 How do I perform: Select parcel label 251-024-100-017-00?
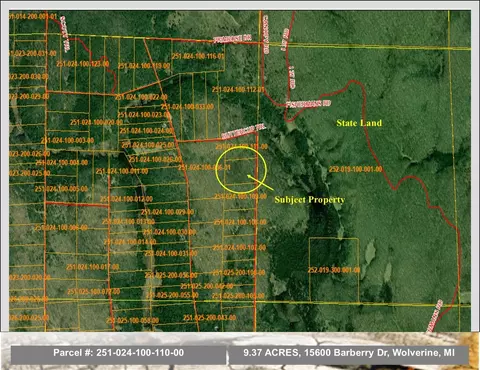pos(93,267)
